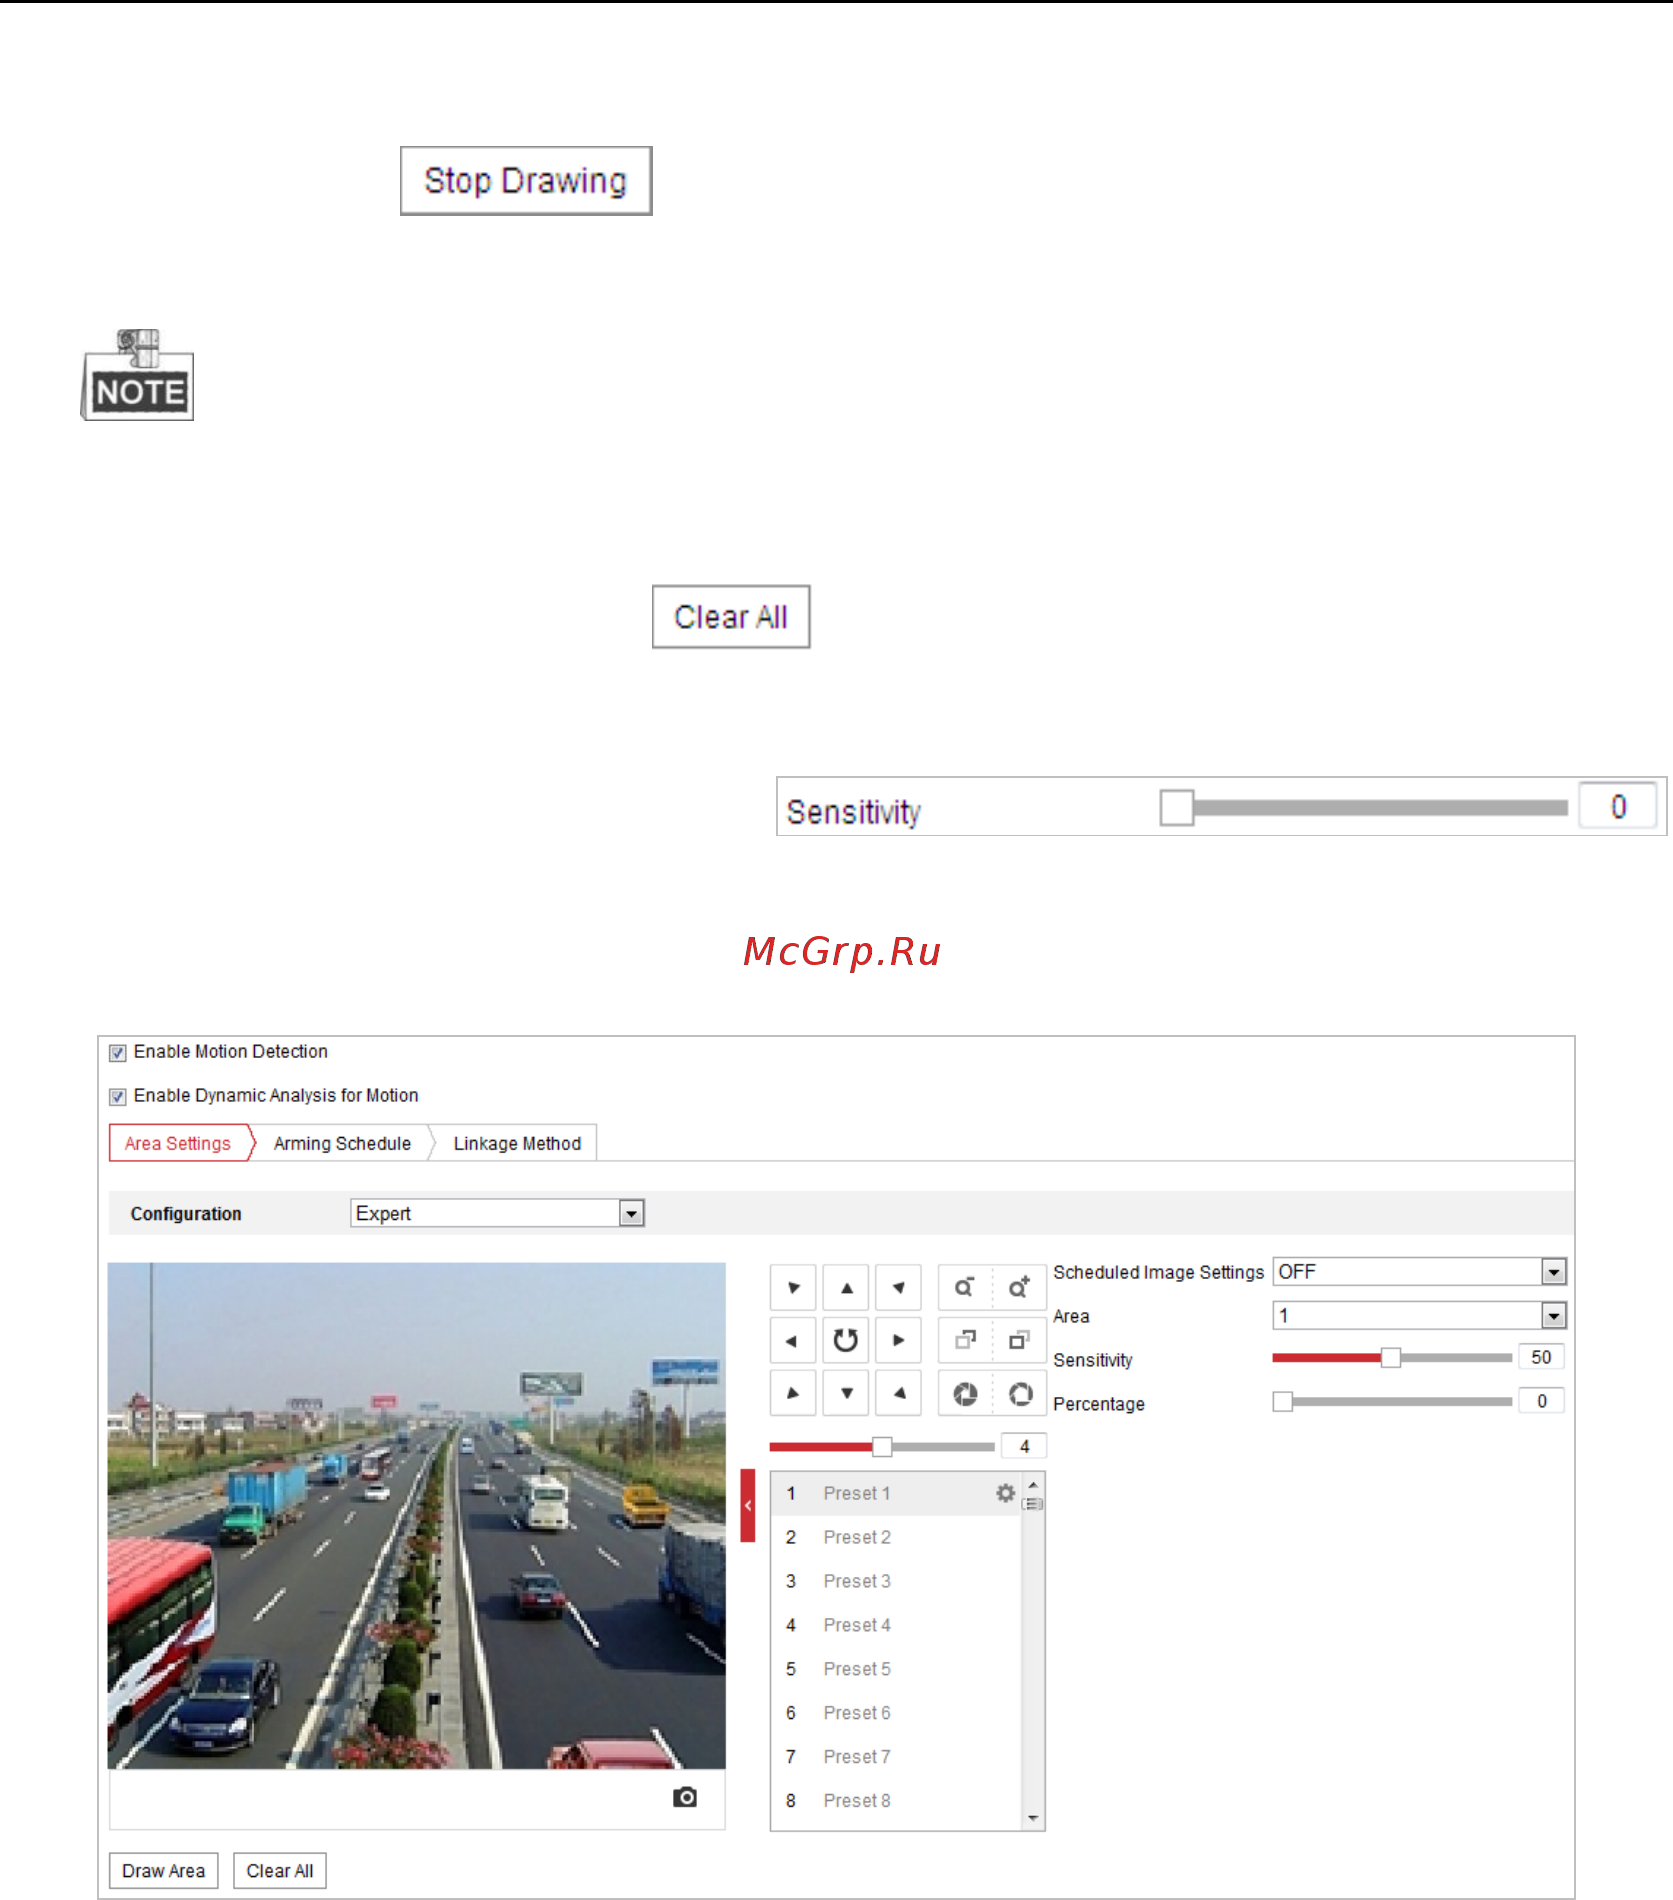
Task: Capture snapshot with the camera icon
Action: pyautogui.click(x=685, y=1798)
